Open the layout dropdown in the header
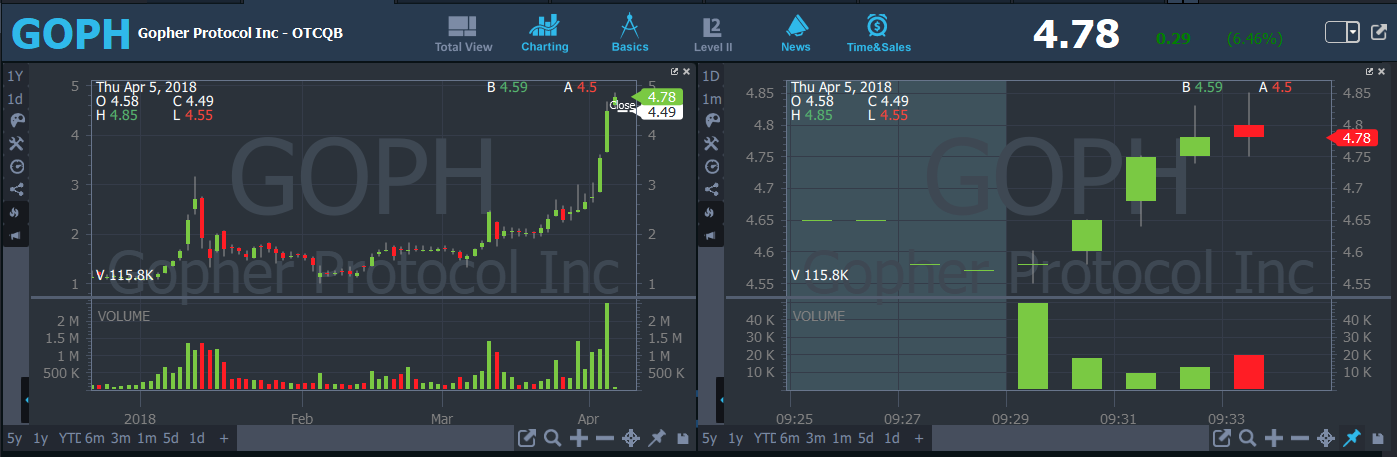The image size is (1397, 457). 1353,32
